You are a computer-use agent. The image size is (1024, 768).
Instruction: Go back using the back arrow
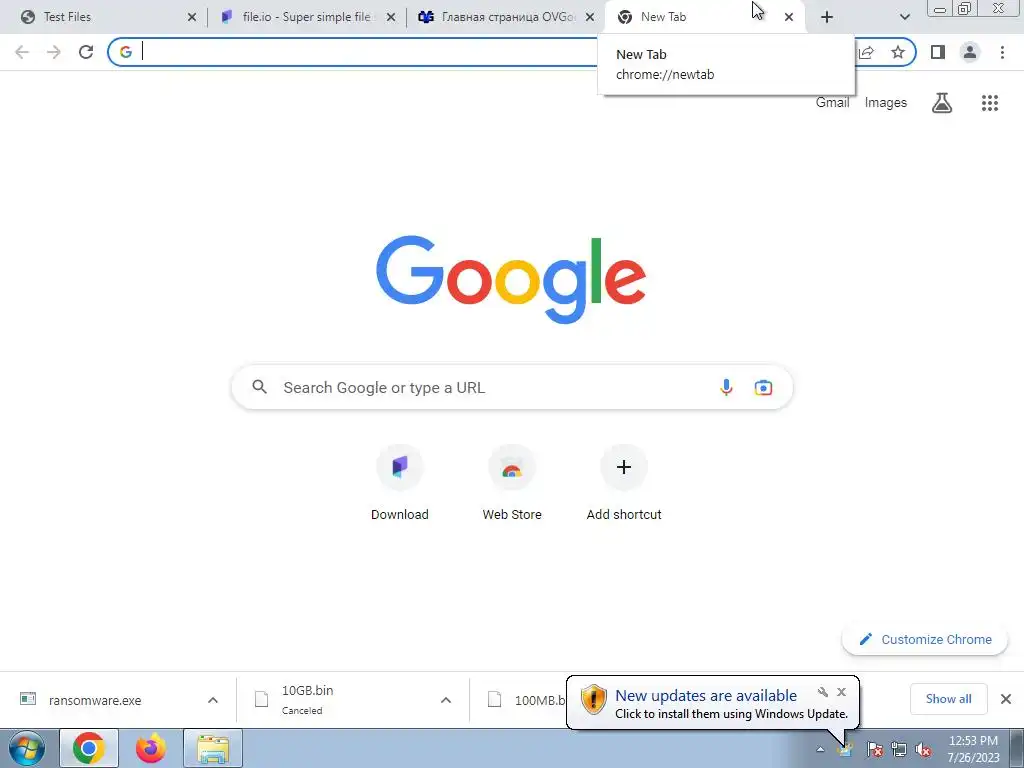pyautogui.click(x=22, y=52)
